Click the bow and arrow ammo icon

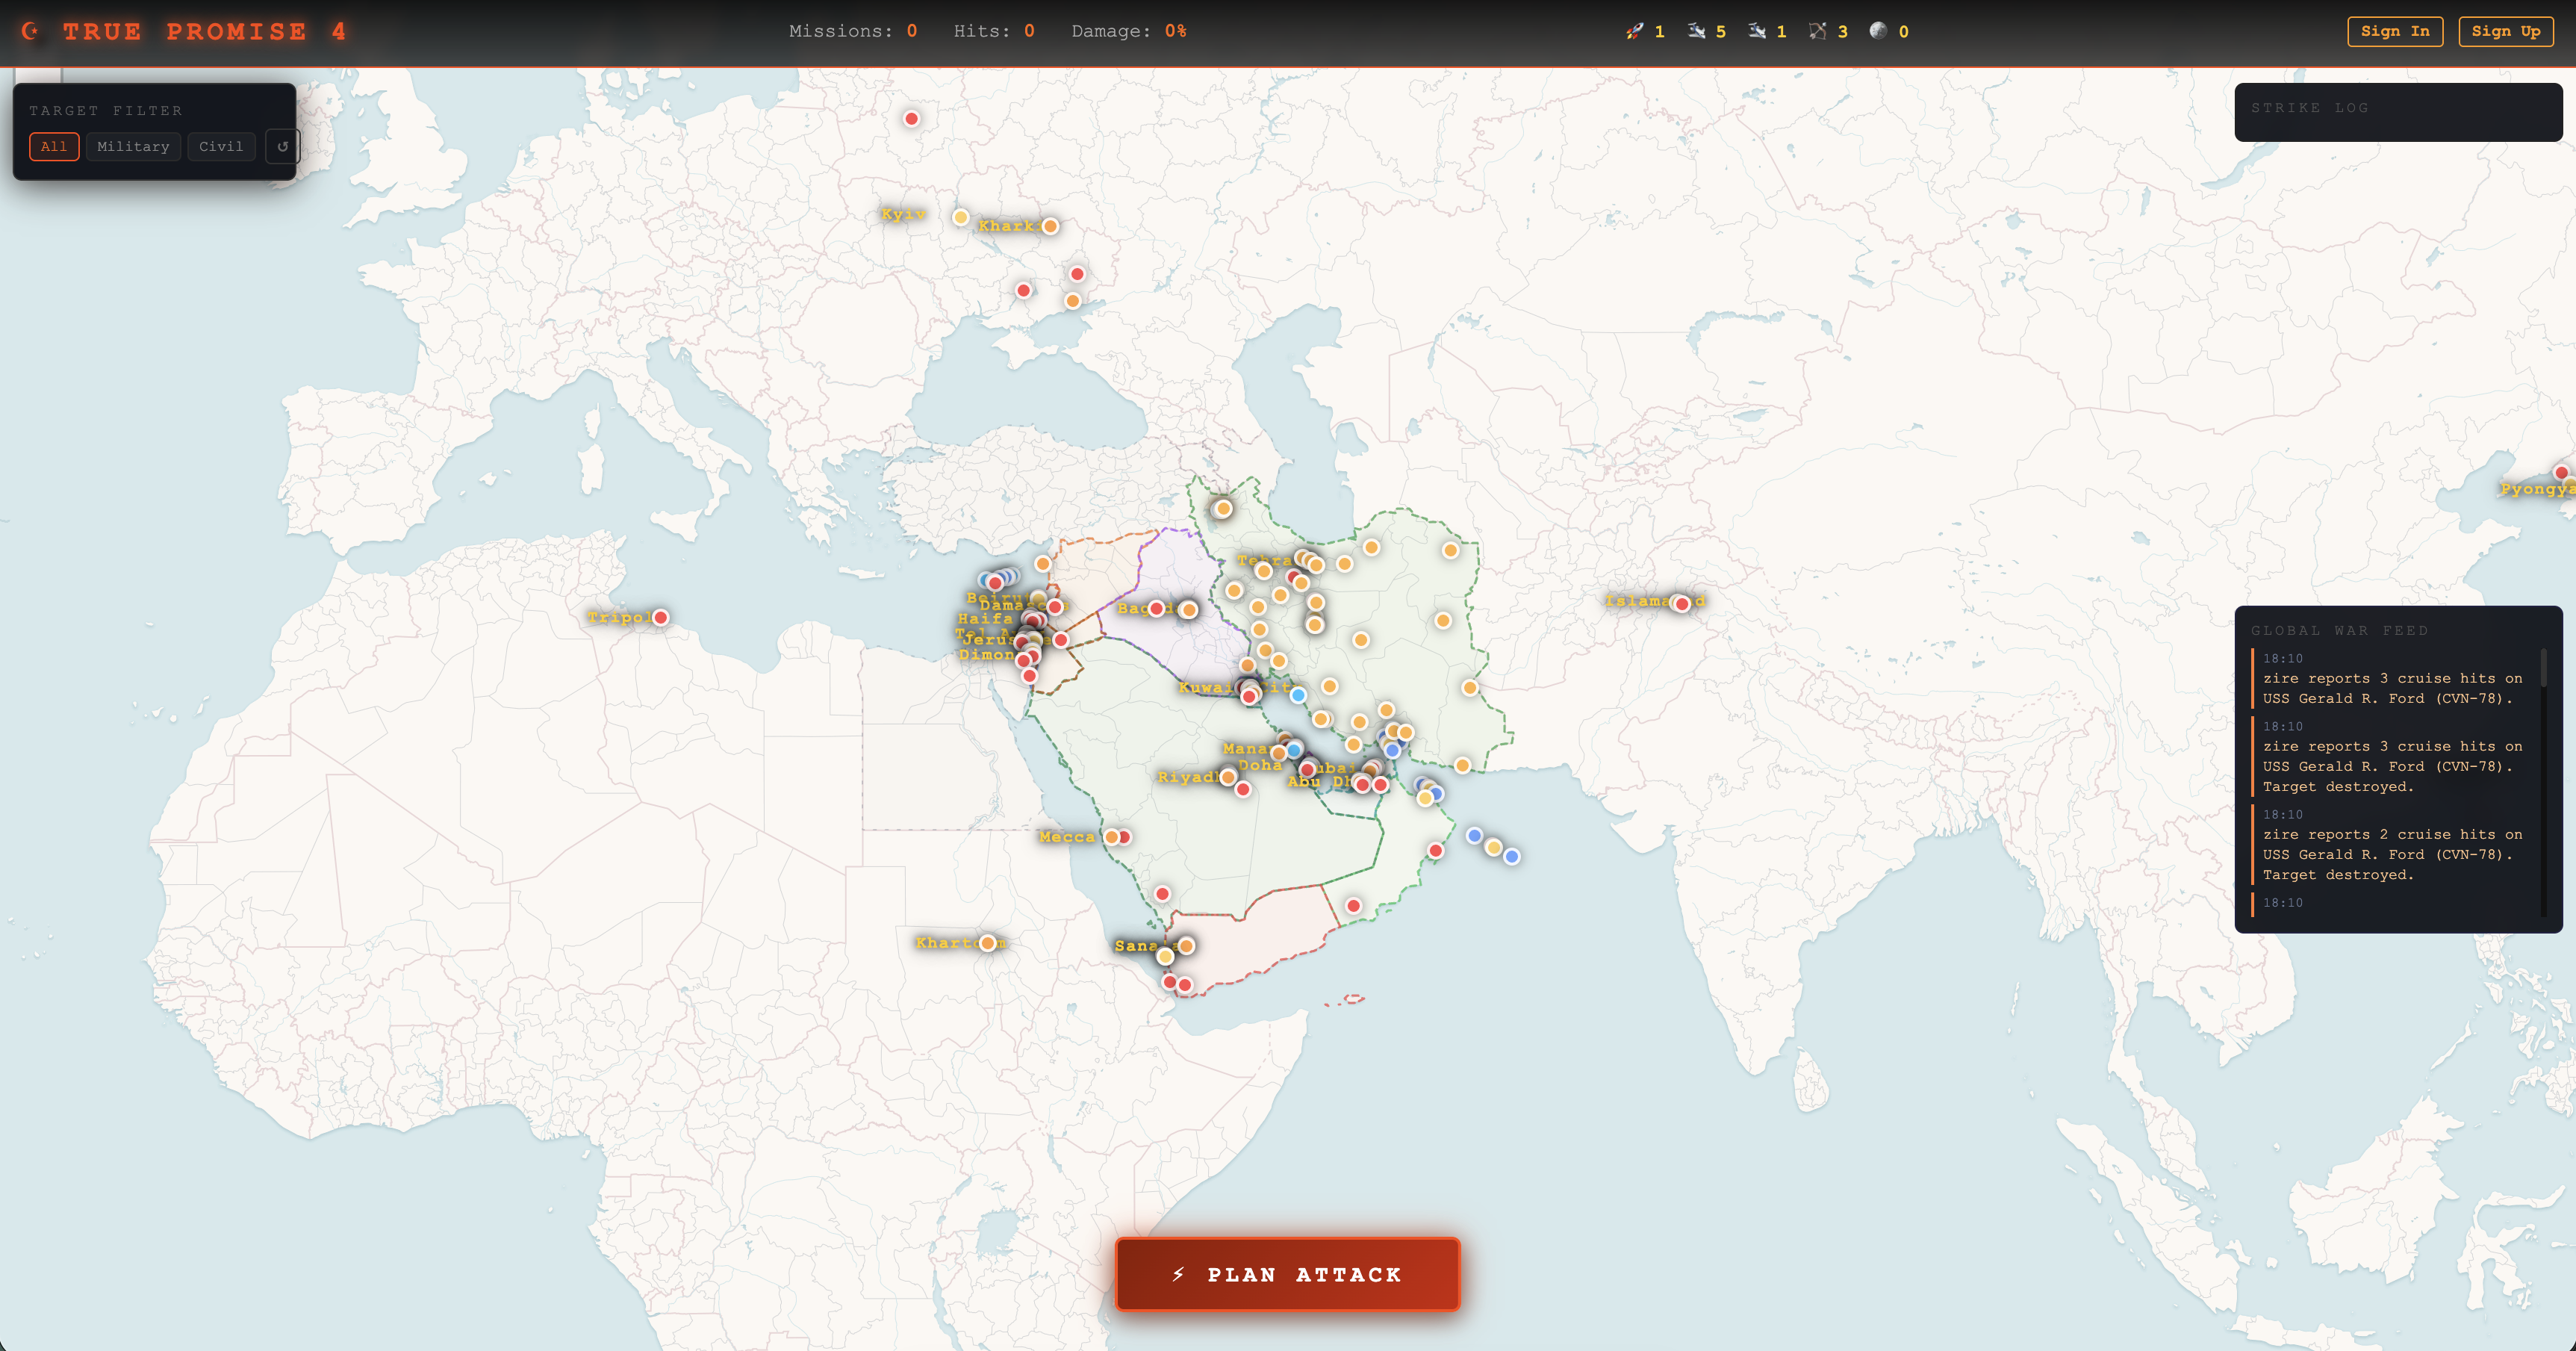coord(1817,31)
